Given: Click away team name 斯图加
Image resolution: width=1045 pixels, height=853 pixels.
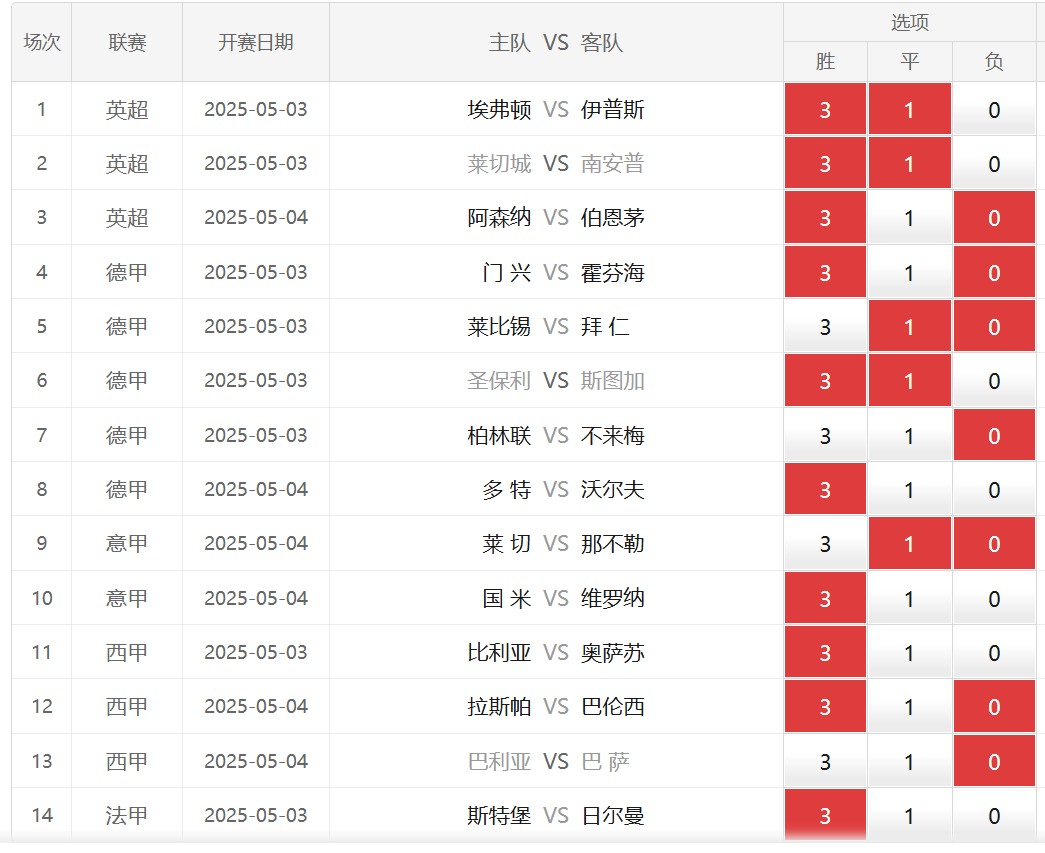Looking at the screenshot, I should click(612, 381).
